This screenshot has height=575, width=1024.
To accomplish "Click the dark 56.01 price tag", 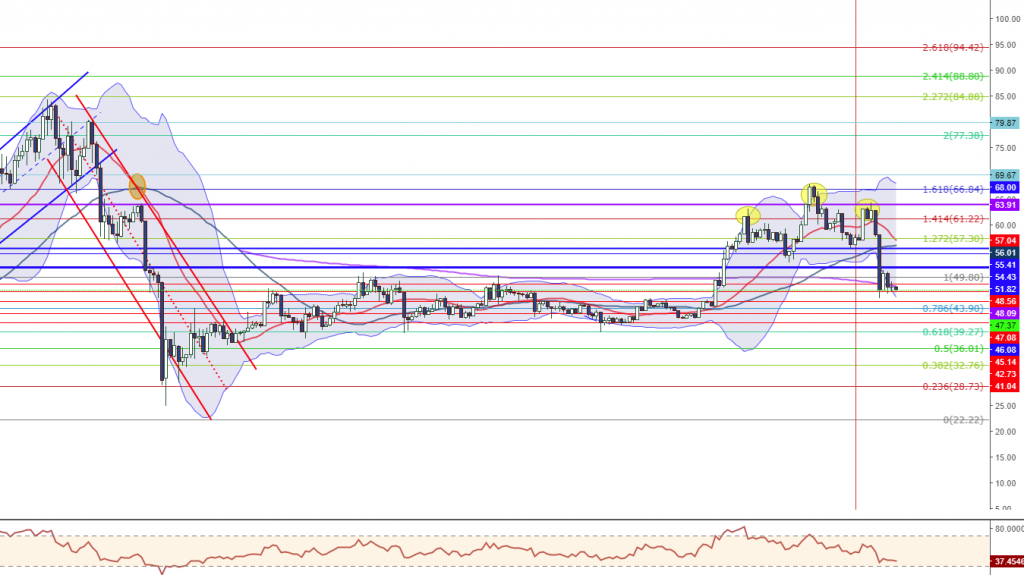I will [1005, 253].
